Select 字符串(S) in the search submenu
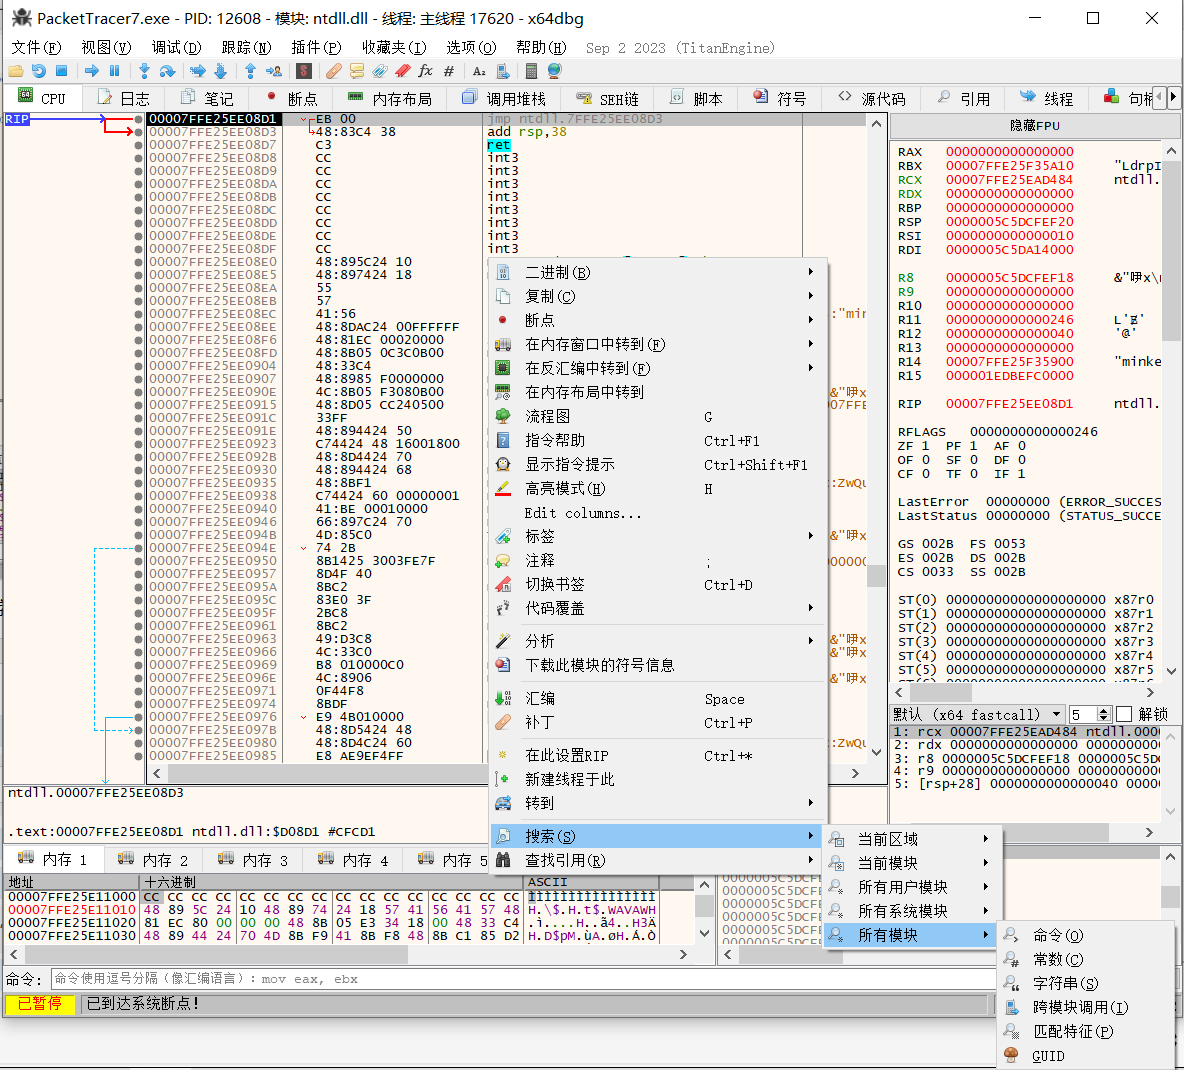This screenshot has width=1184, height=1070. 1086,983
